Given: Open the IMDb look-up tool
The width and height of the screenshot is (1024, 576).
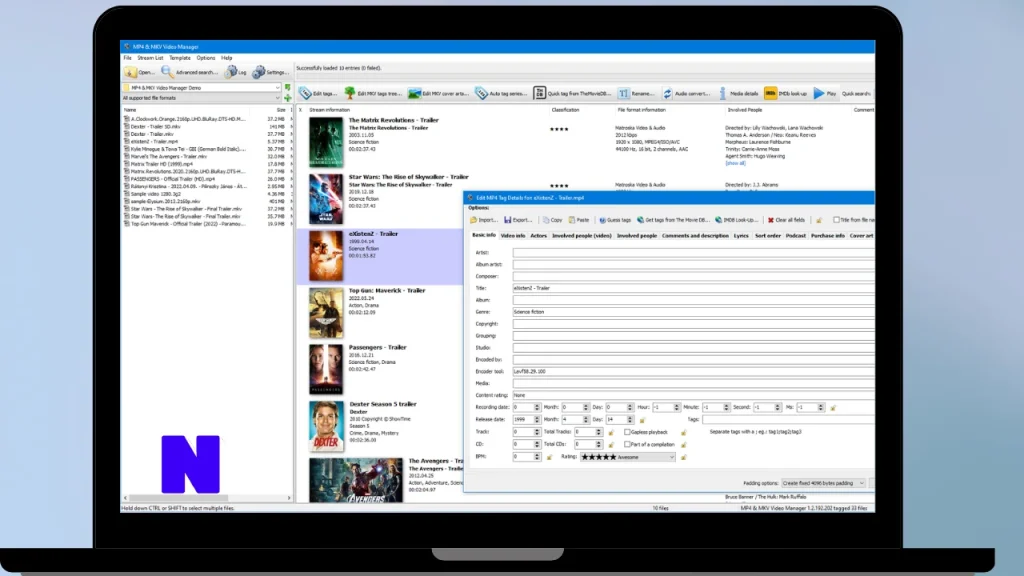Looking at the screenshot, I should tap(786, 93).
